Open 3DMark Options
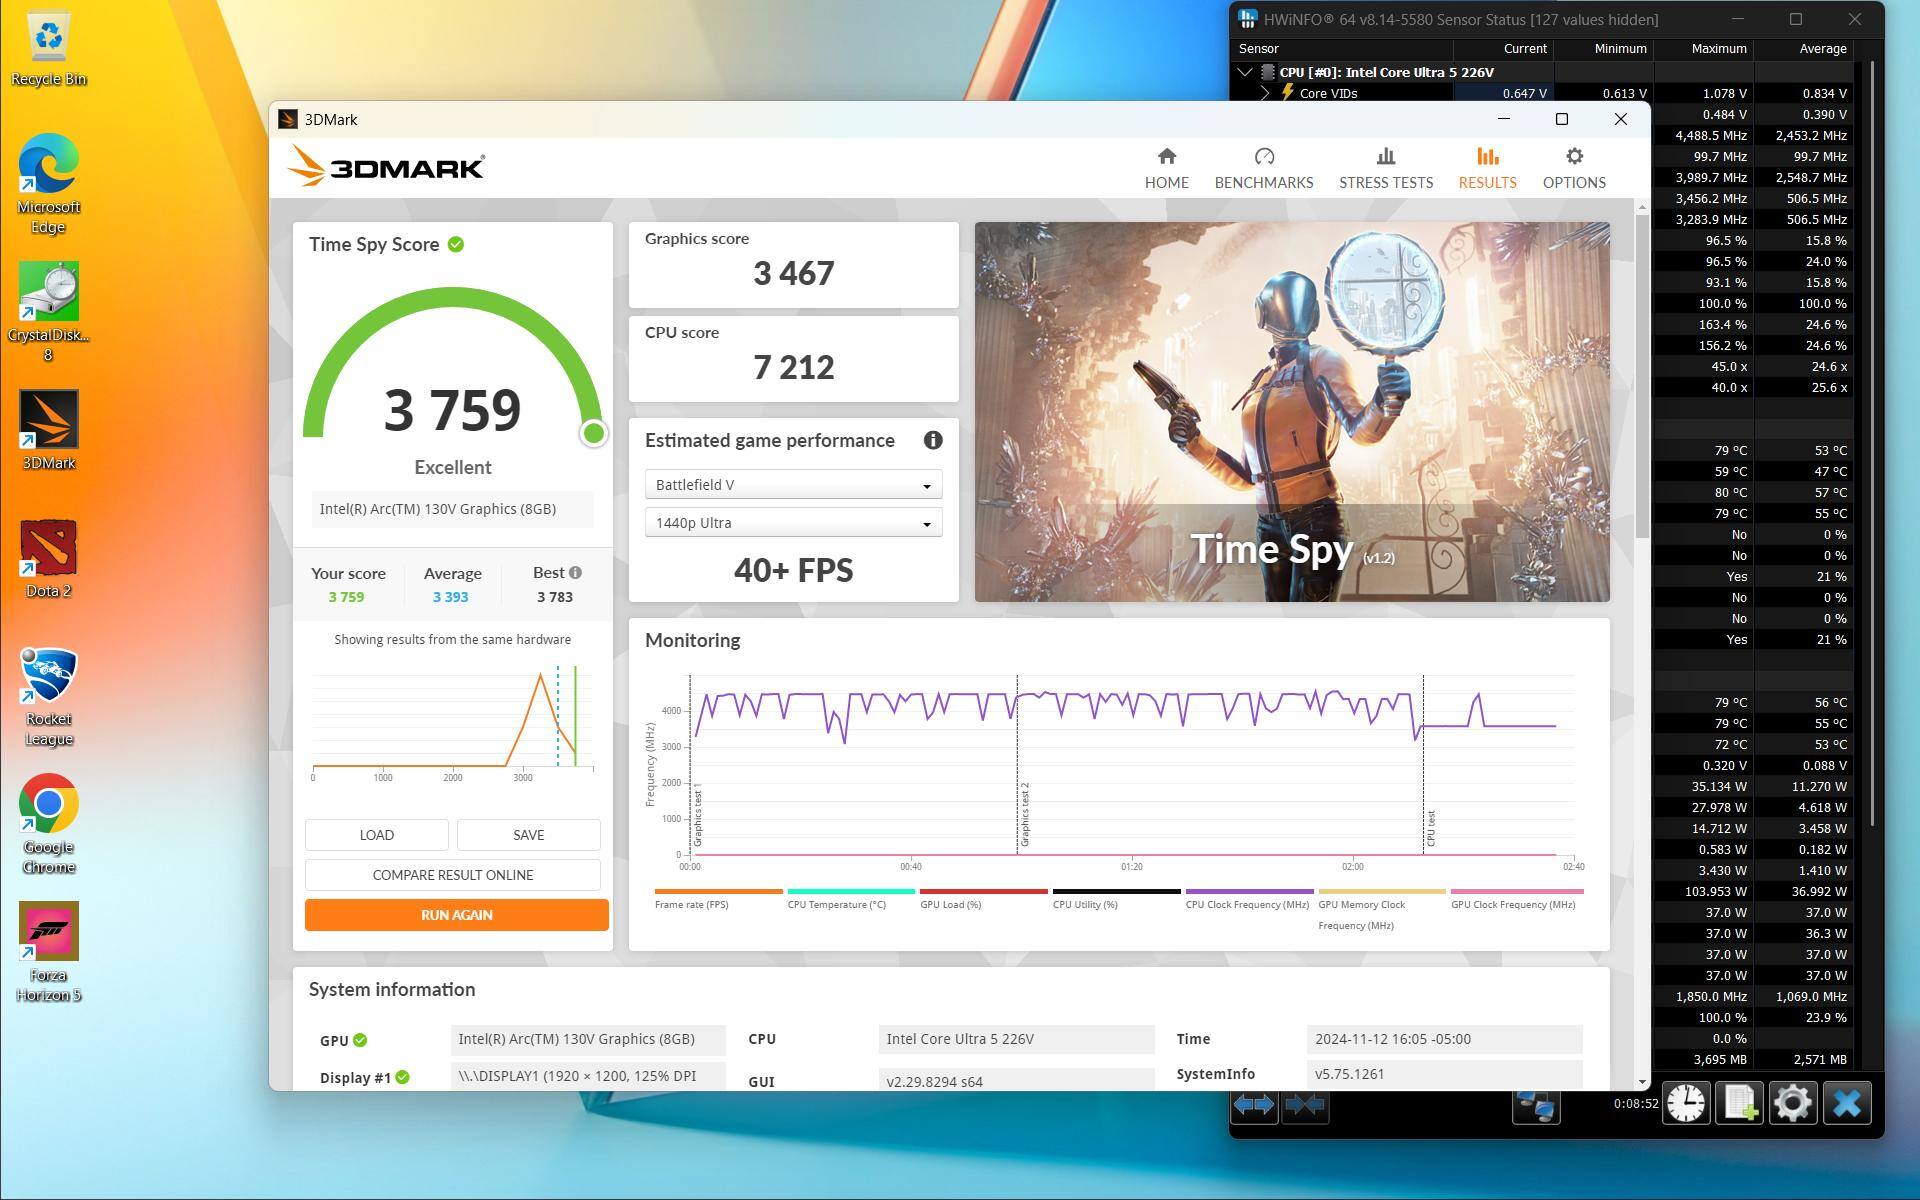 click(x=1573, y=168)
